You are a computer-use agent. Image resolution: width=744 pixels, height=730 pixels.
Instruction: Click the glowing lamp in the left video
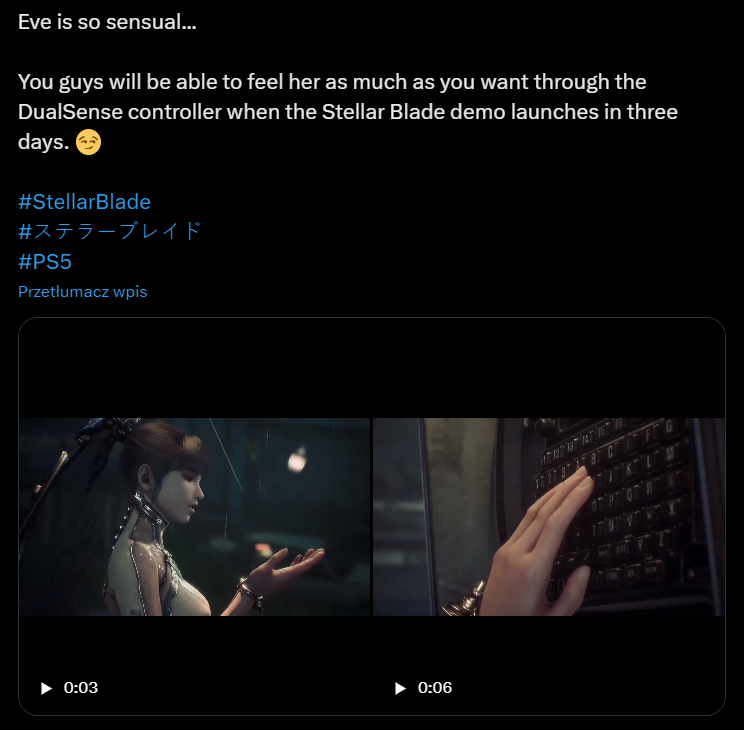pos(297,459)
